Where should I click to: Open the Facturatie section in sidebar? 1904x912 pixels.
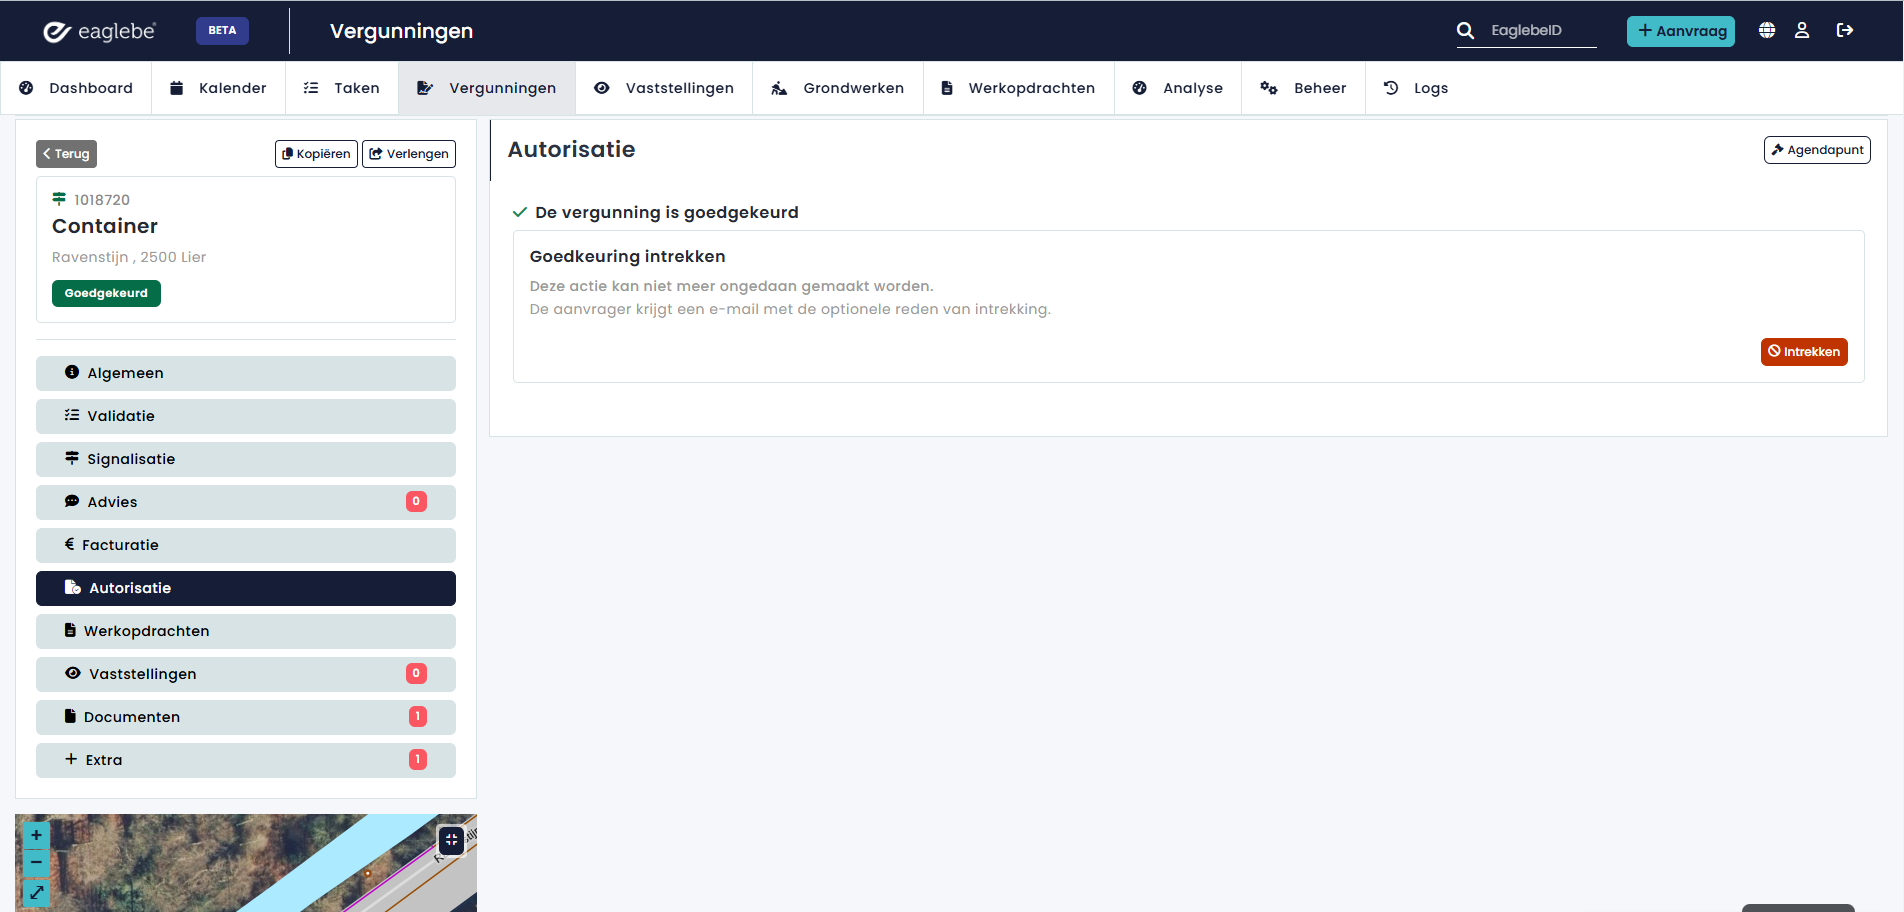click(x=246, y=545)
